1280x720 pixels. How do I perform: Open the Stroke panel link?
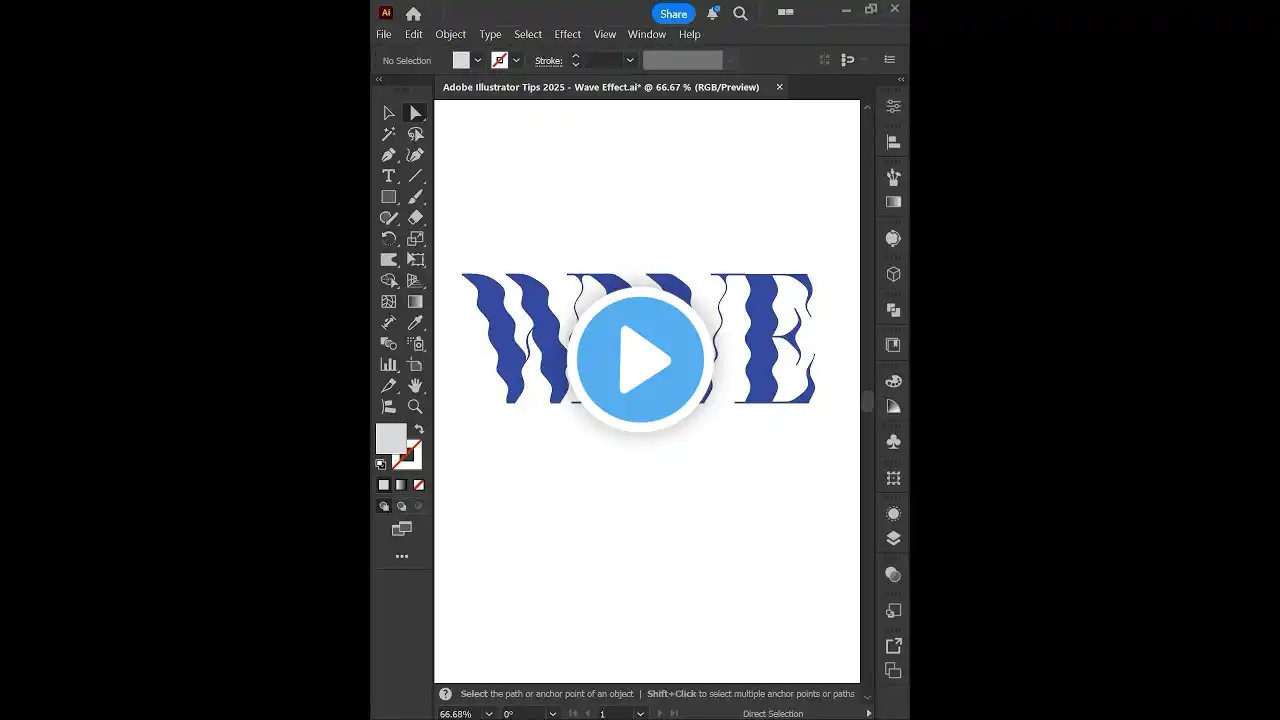click(x=549, y=61)
